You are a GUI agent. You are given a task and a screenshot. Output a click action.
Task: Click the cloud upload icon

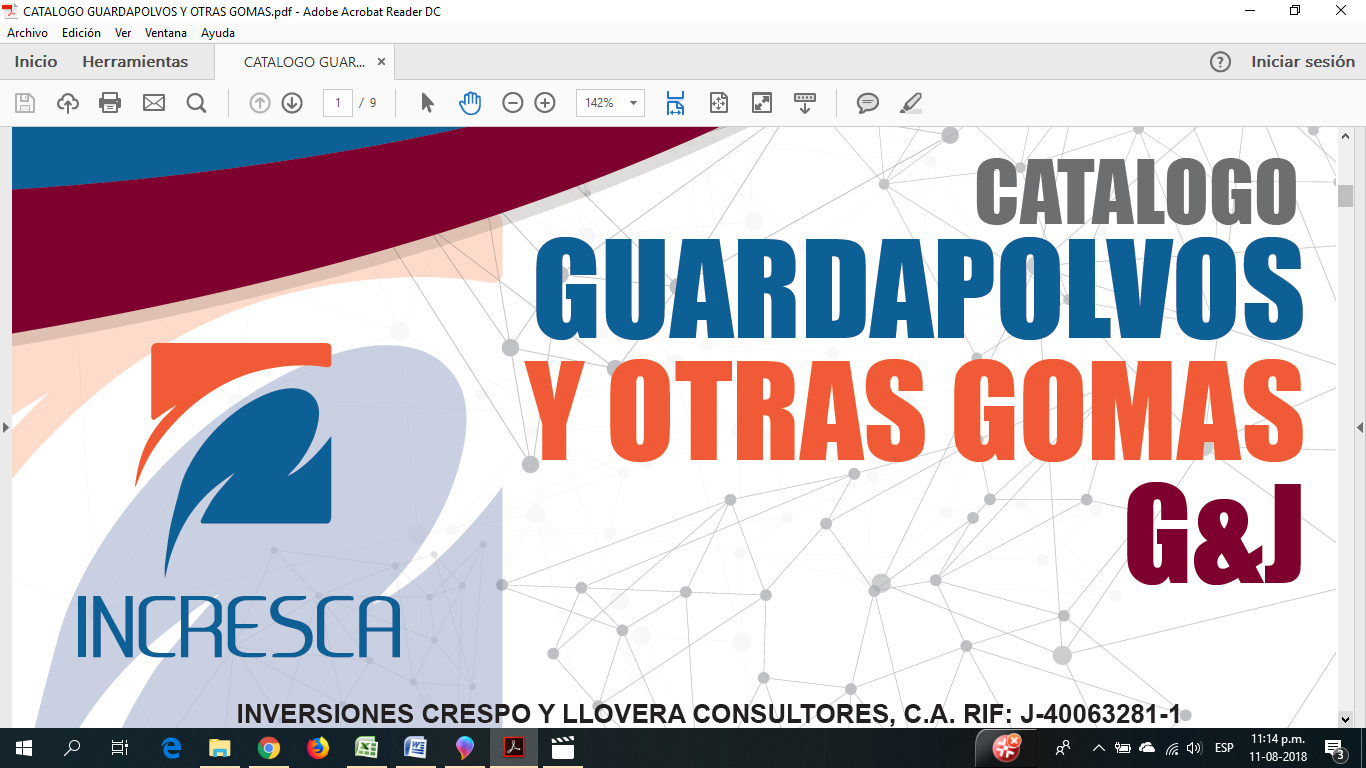[x=68, y=102]
